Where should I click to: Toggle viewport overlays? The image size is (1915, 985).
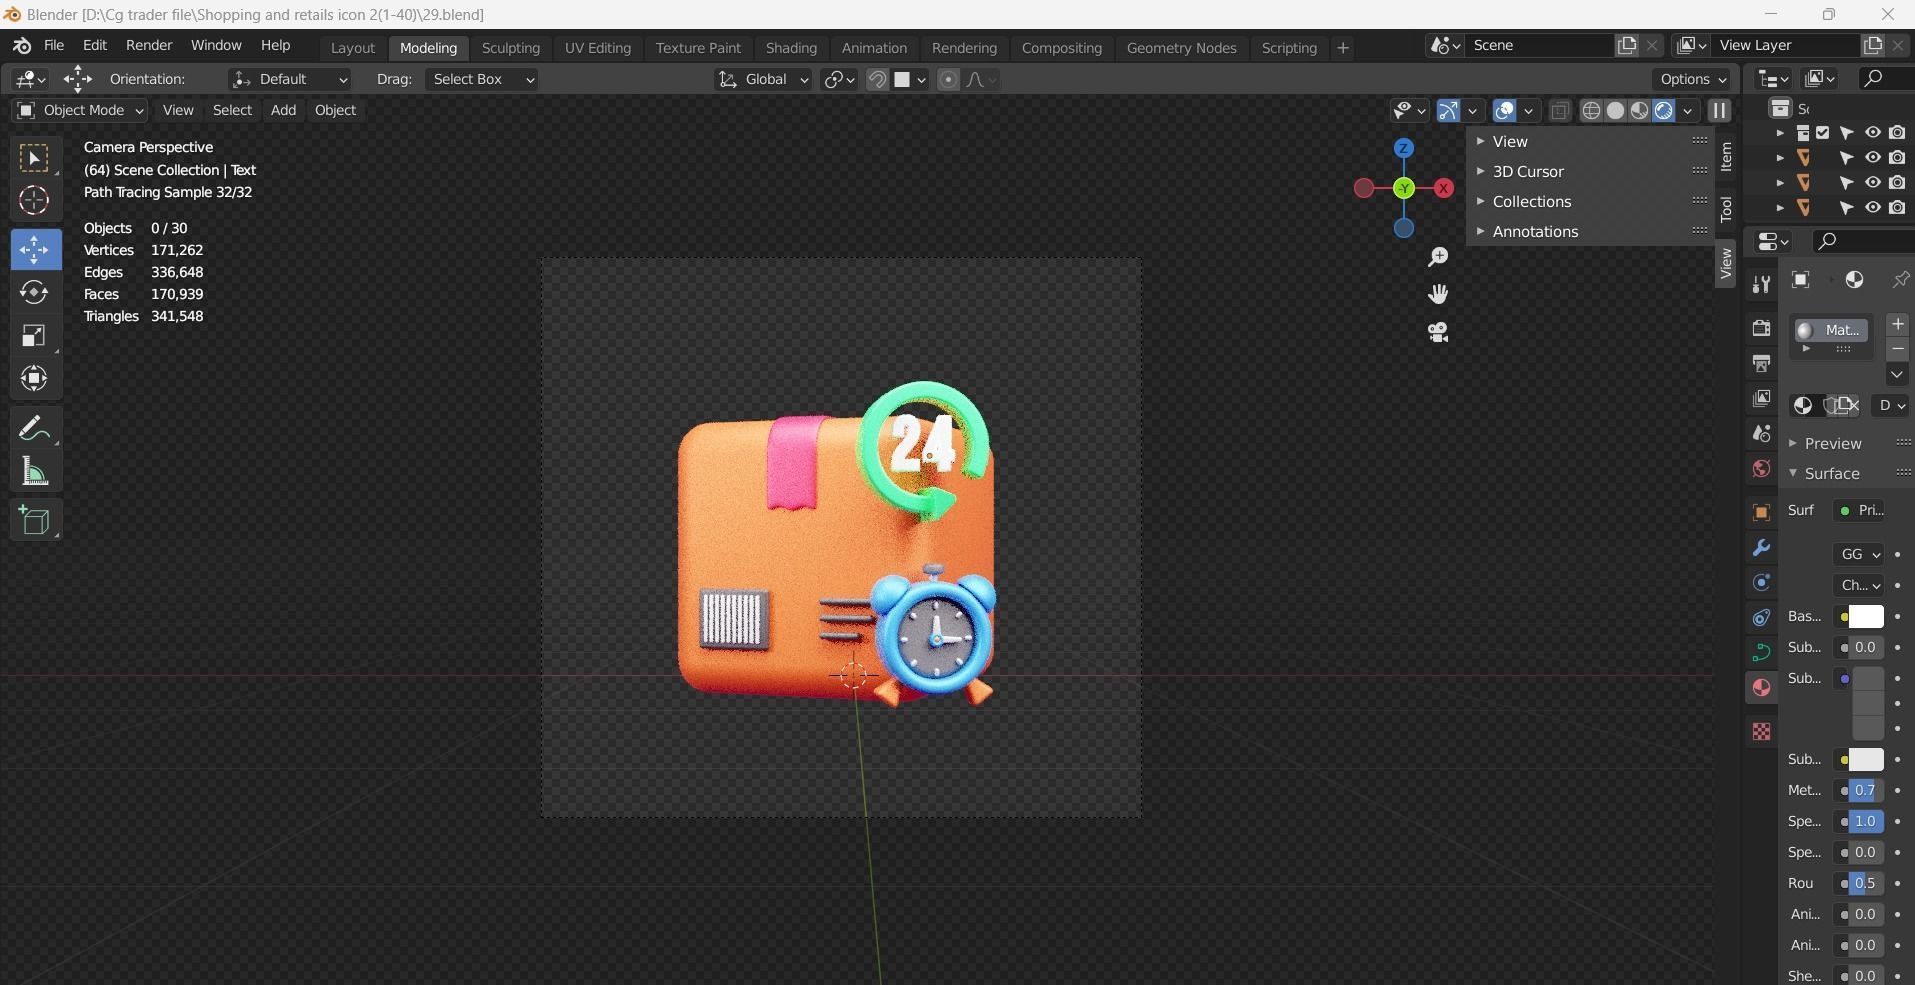1504,111
